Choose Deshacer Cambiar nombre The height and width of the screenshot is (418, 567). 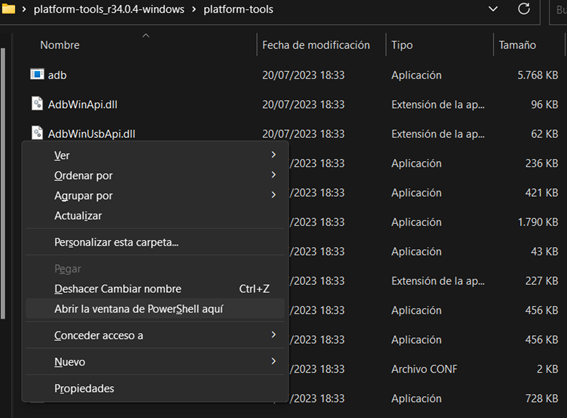155,289
